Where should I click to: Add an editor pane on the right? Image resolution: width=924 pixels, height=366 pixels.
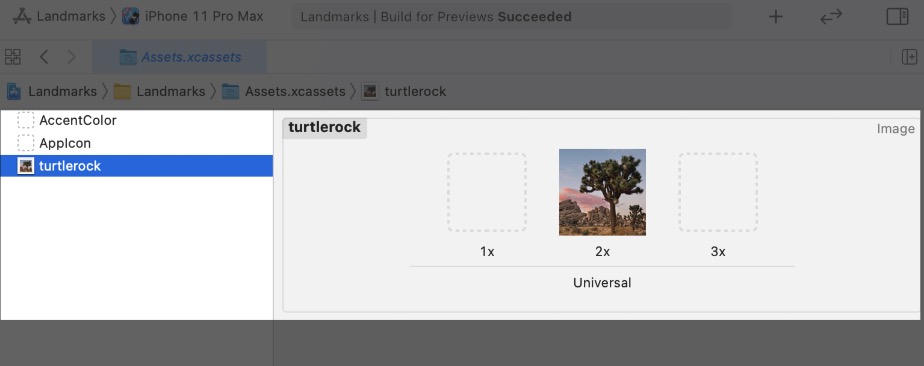pos(909,57)
